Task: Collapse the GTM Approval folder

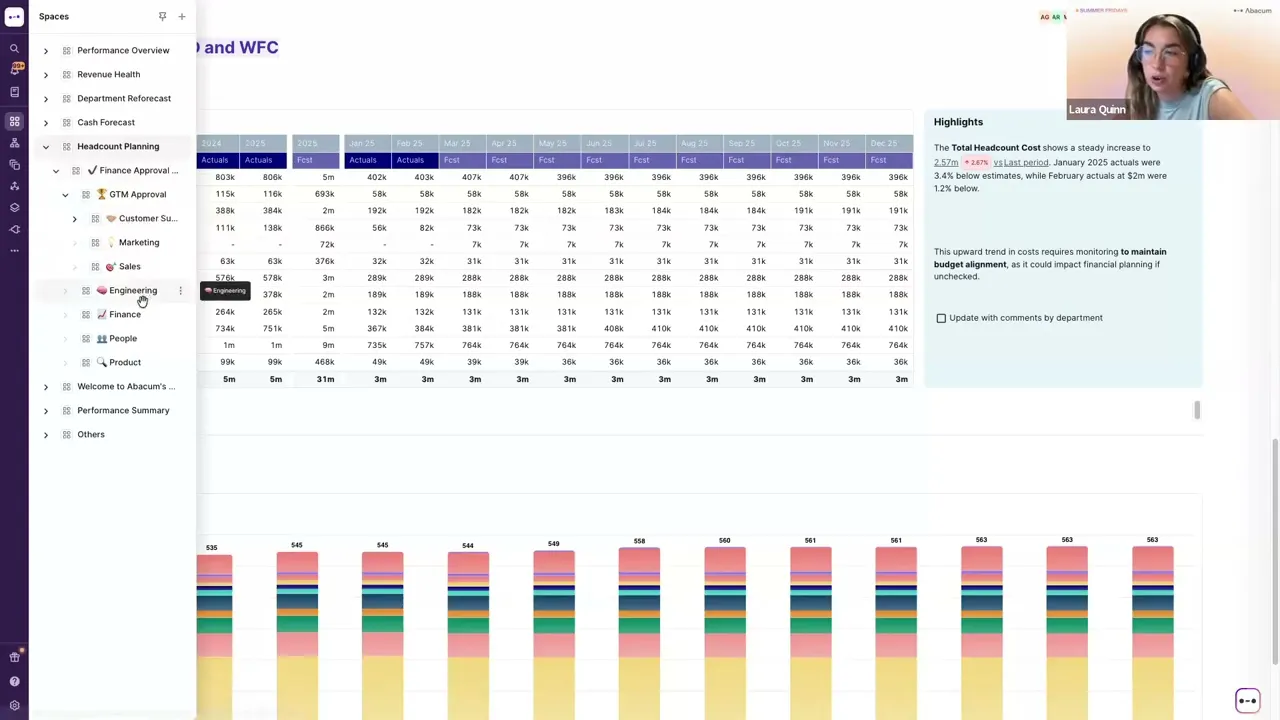Action: [x=65, y=194]
